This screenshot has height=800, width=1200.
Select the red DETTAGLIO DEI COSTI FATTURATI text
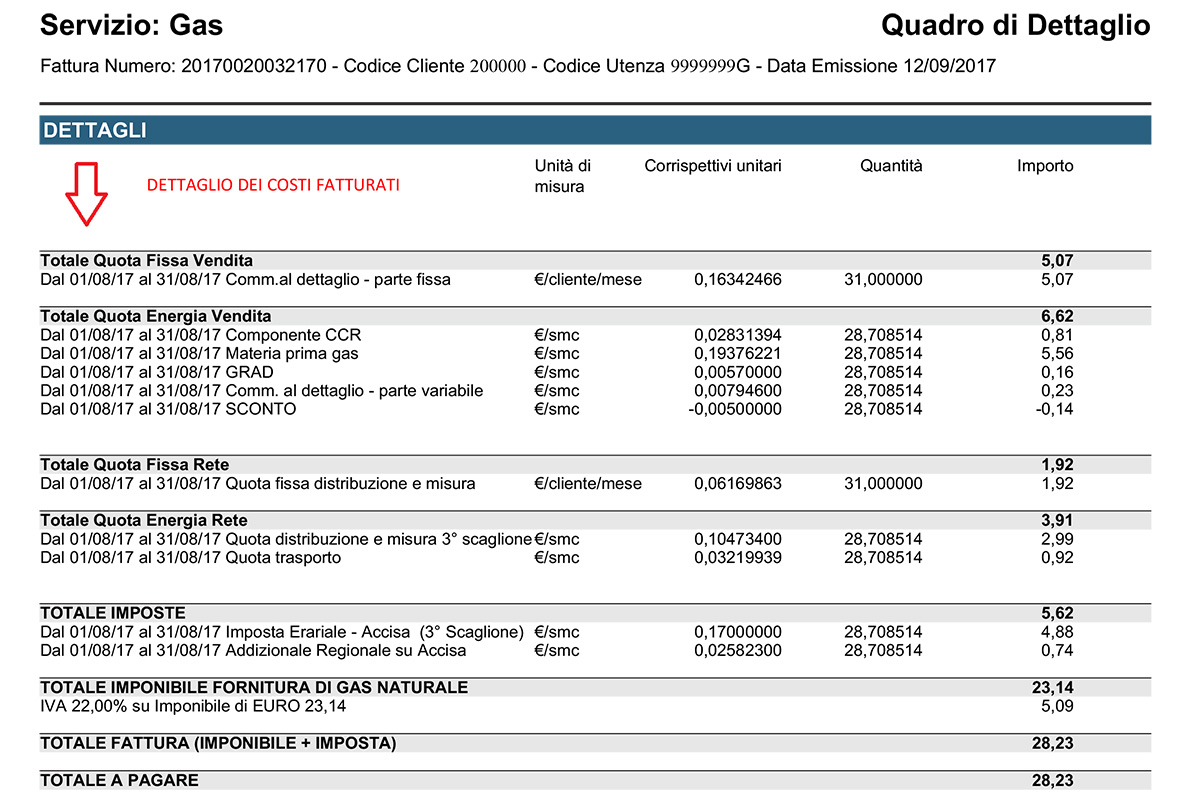[274, 185]
